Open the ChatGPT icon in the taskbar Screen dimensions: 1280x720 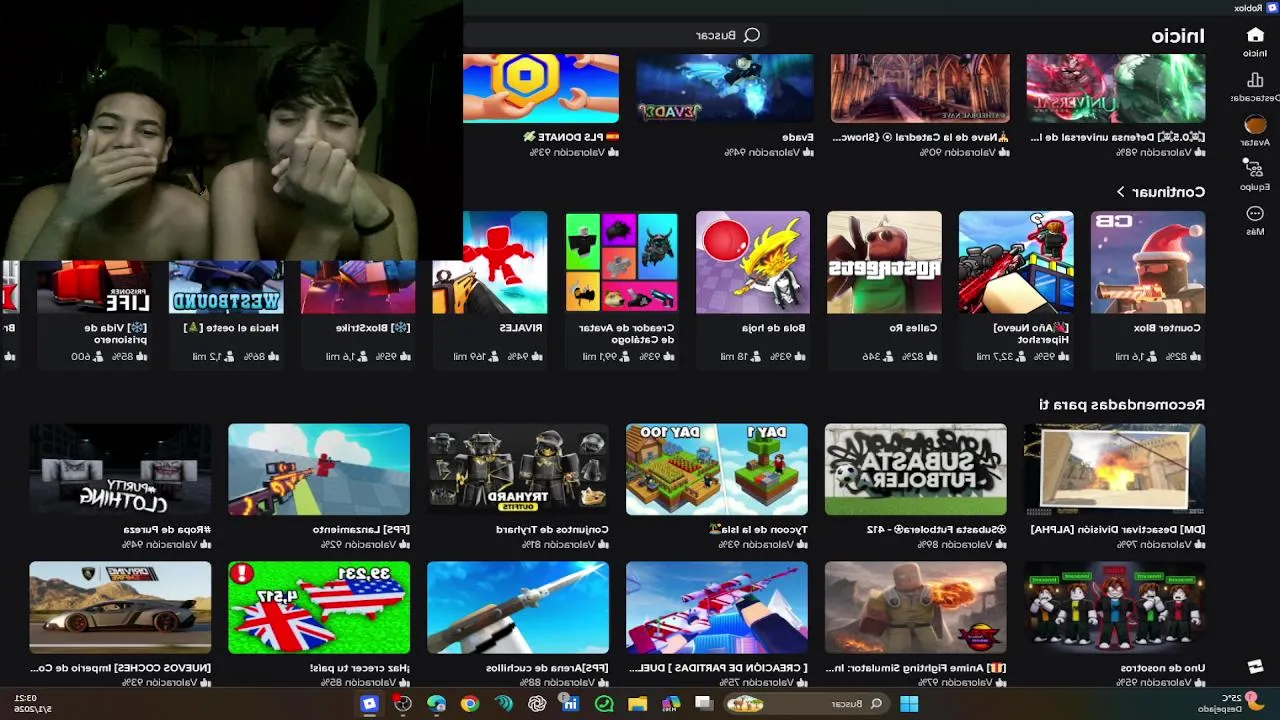pyautogui.click(x=537, y=704)
